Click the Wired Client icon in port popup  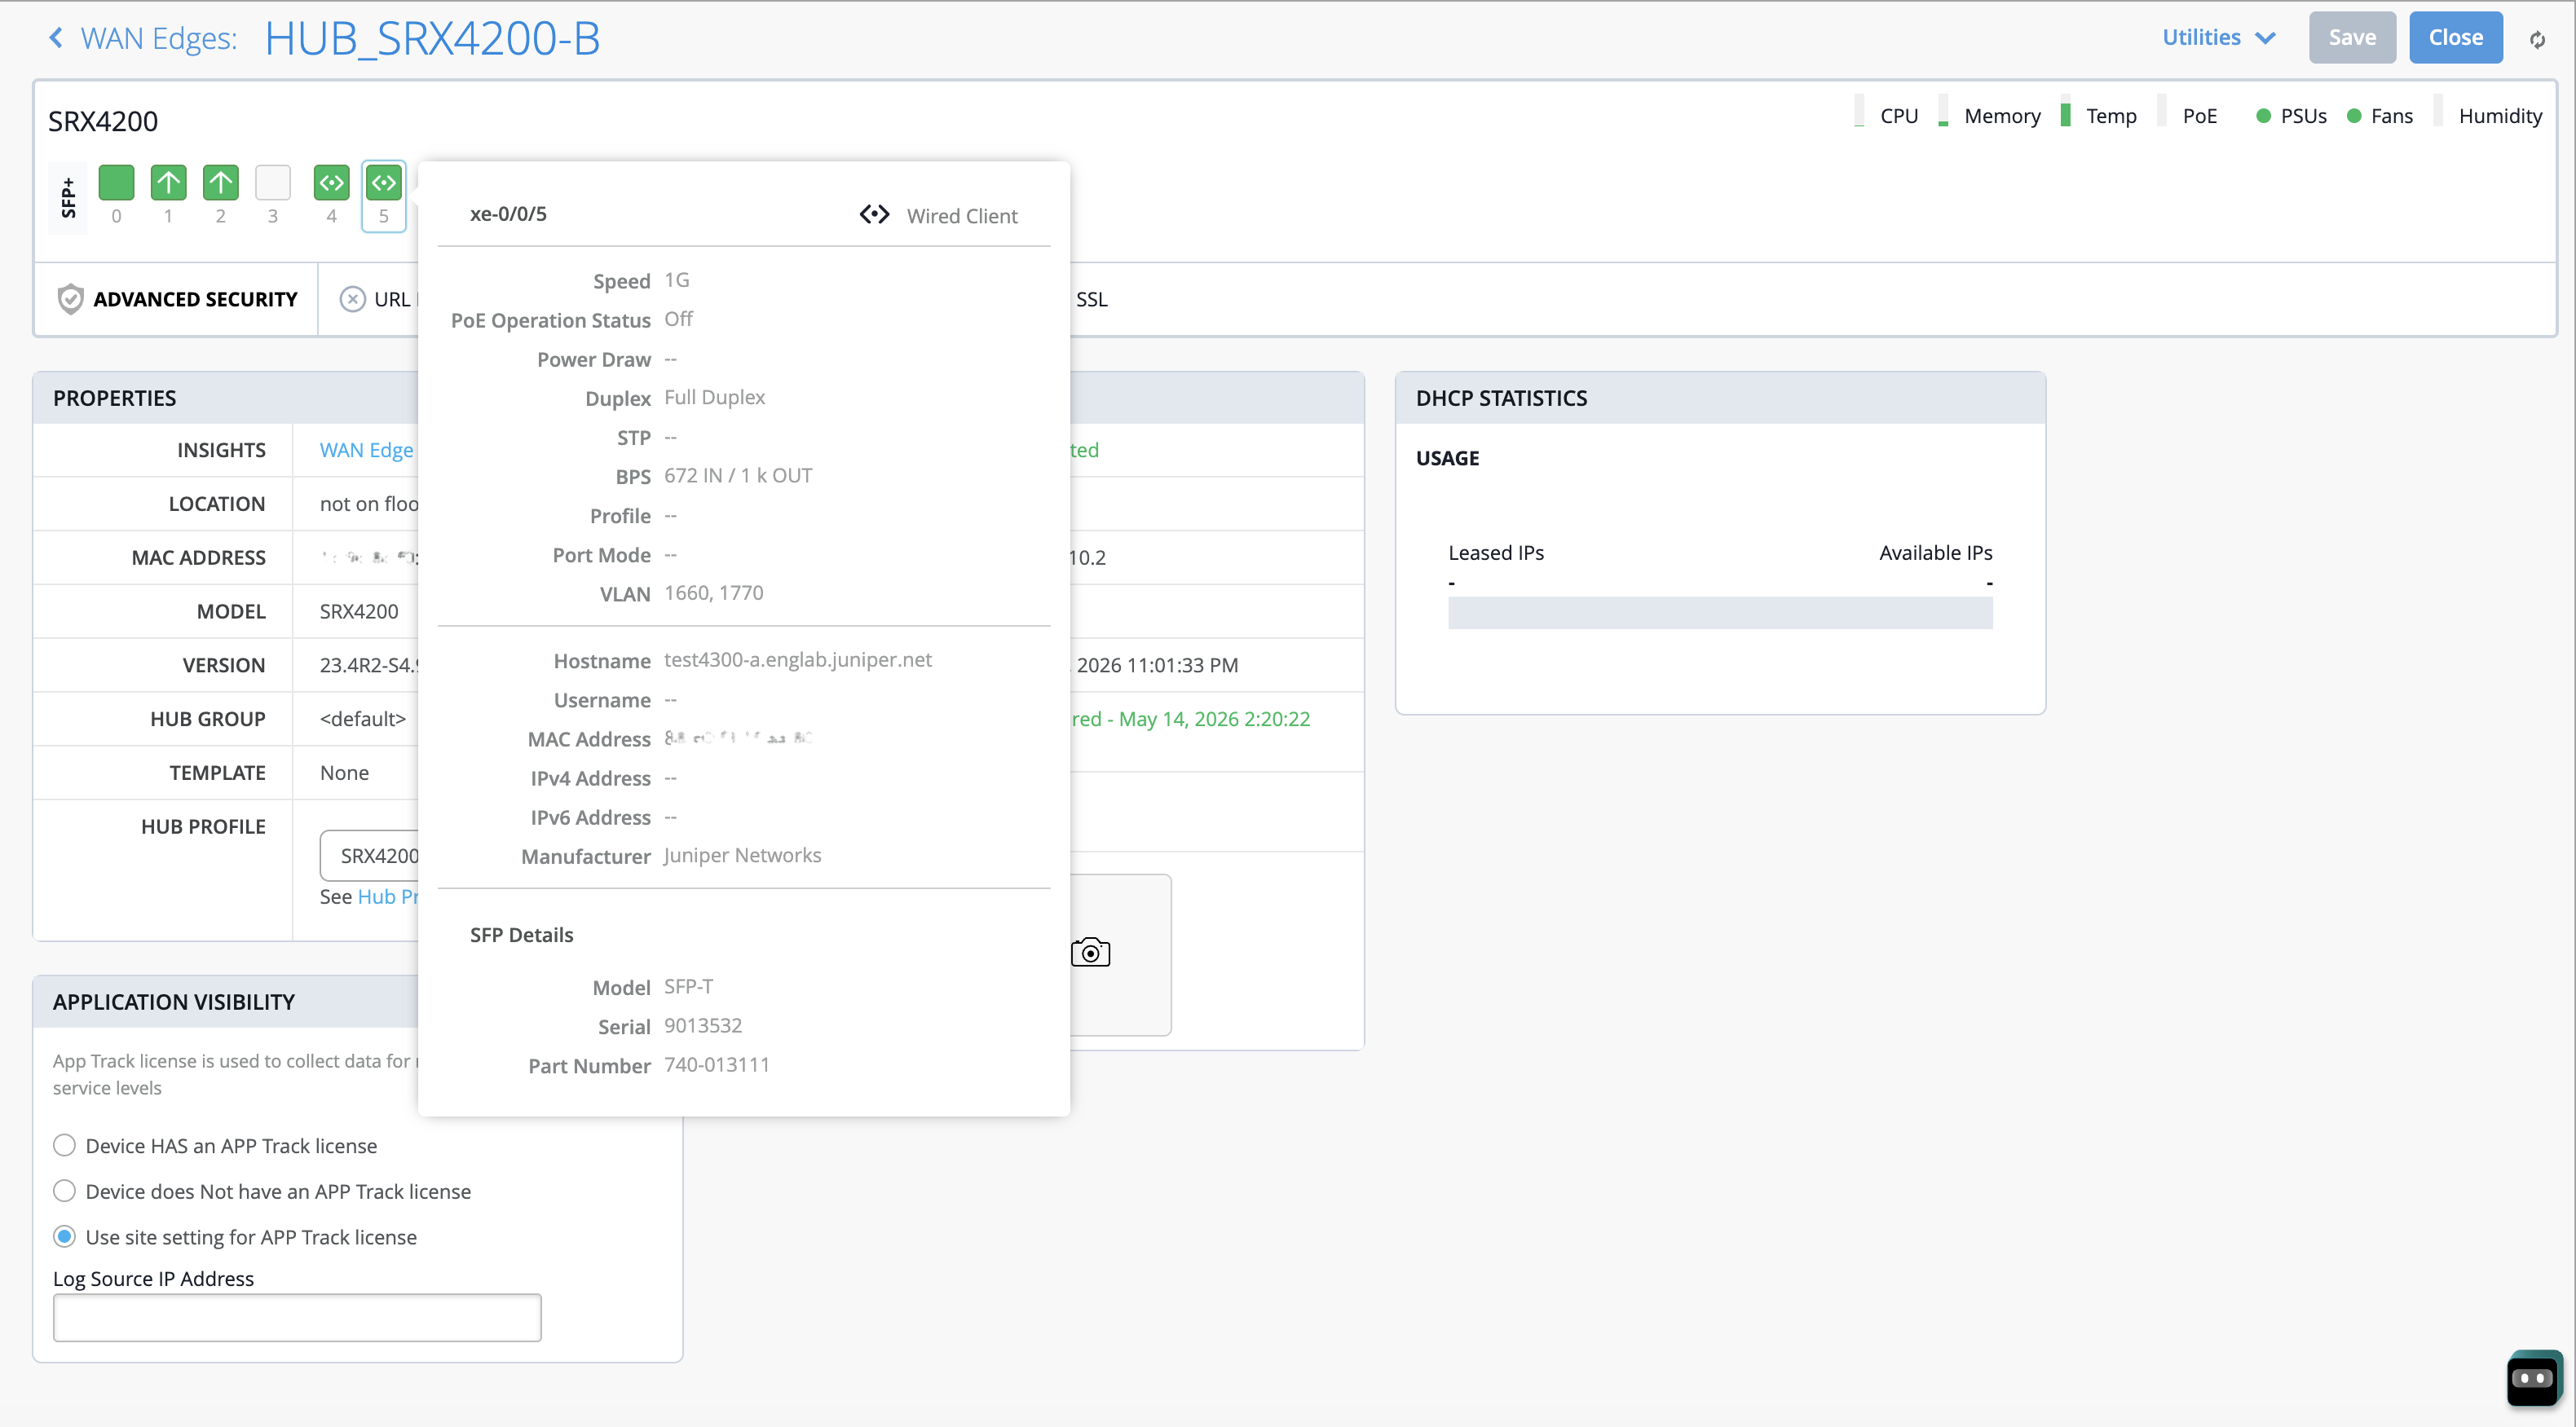[874, 215]
